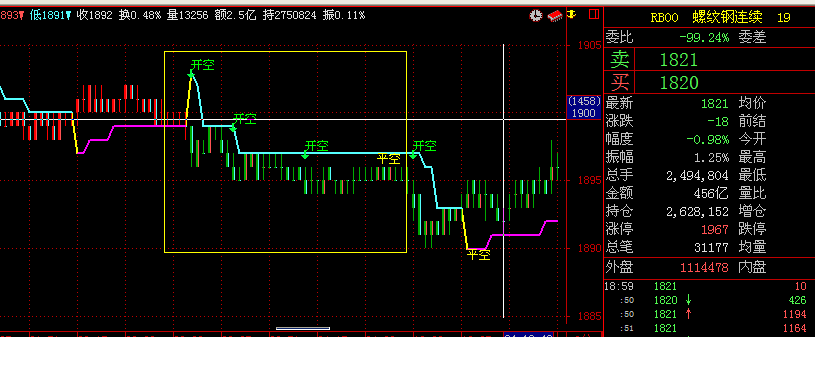
Task: Click the 卖 sell label
Action: pos(620,60)
